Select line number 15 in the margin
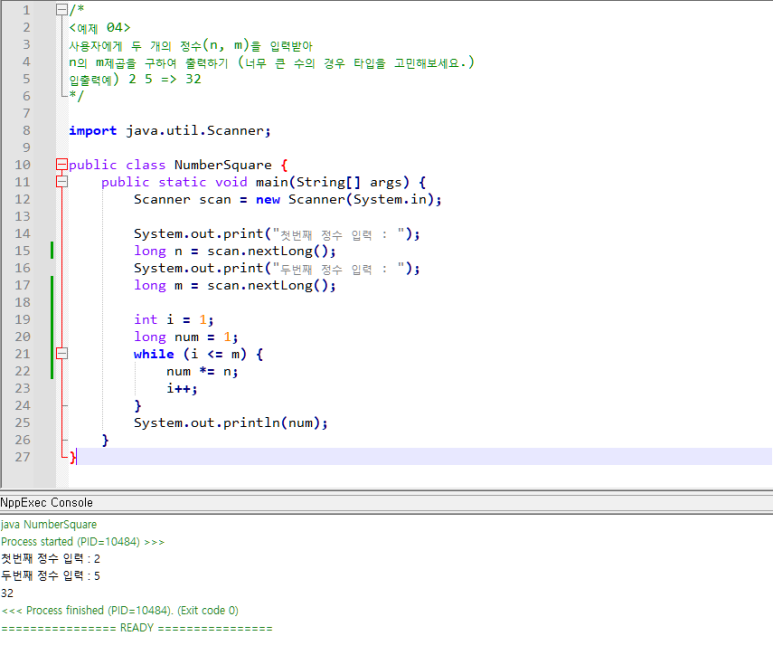 click(x=22, y=251)
